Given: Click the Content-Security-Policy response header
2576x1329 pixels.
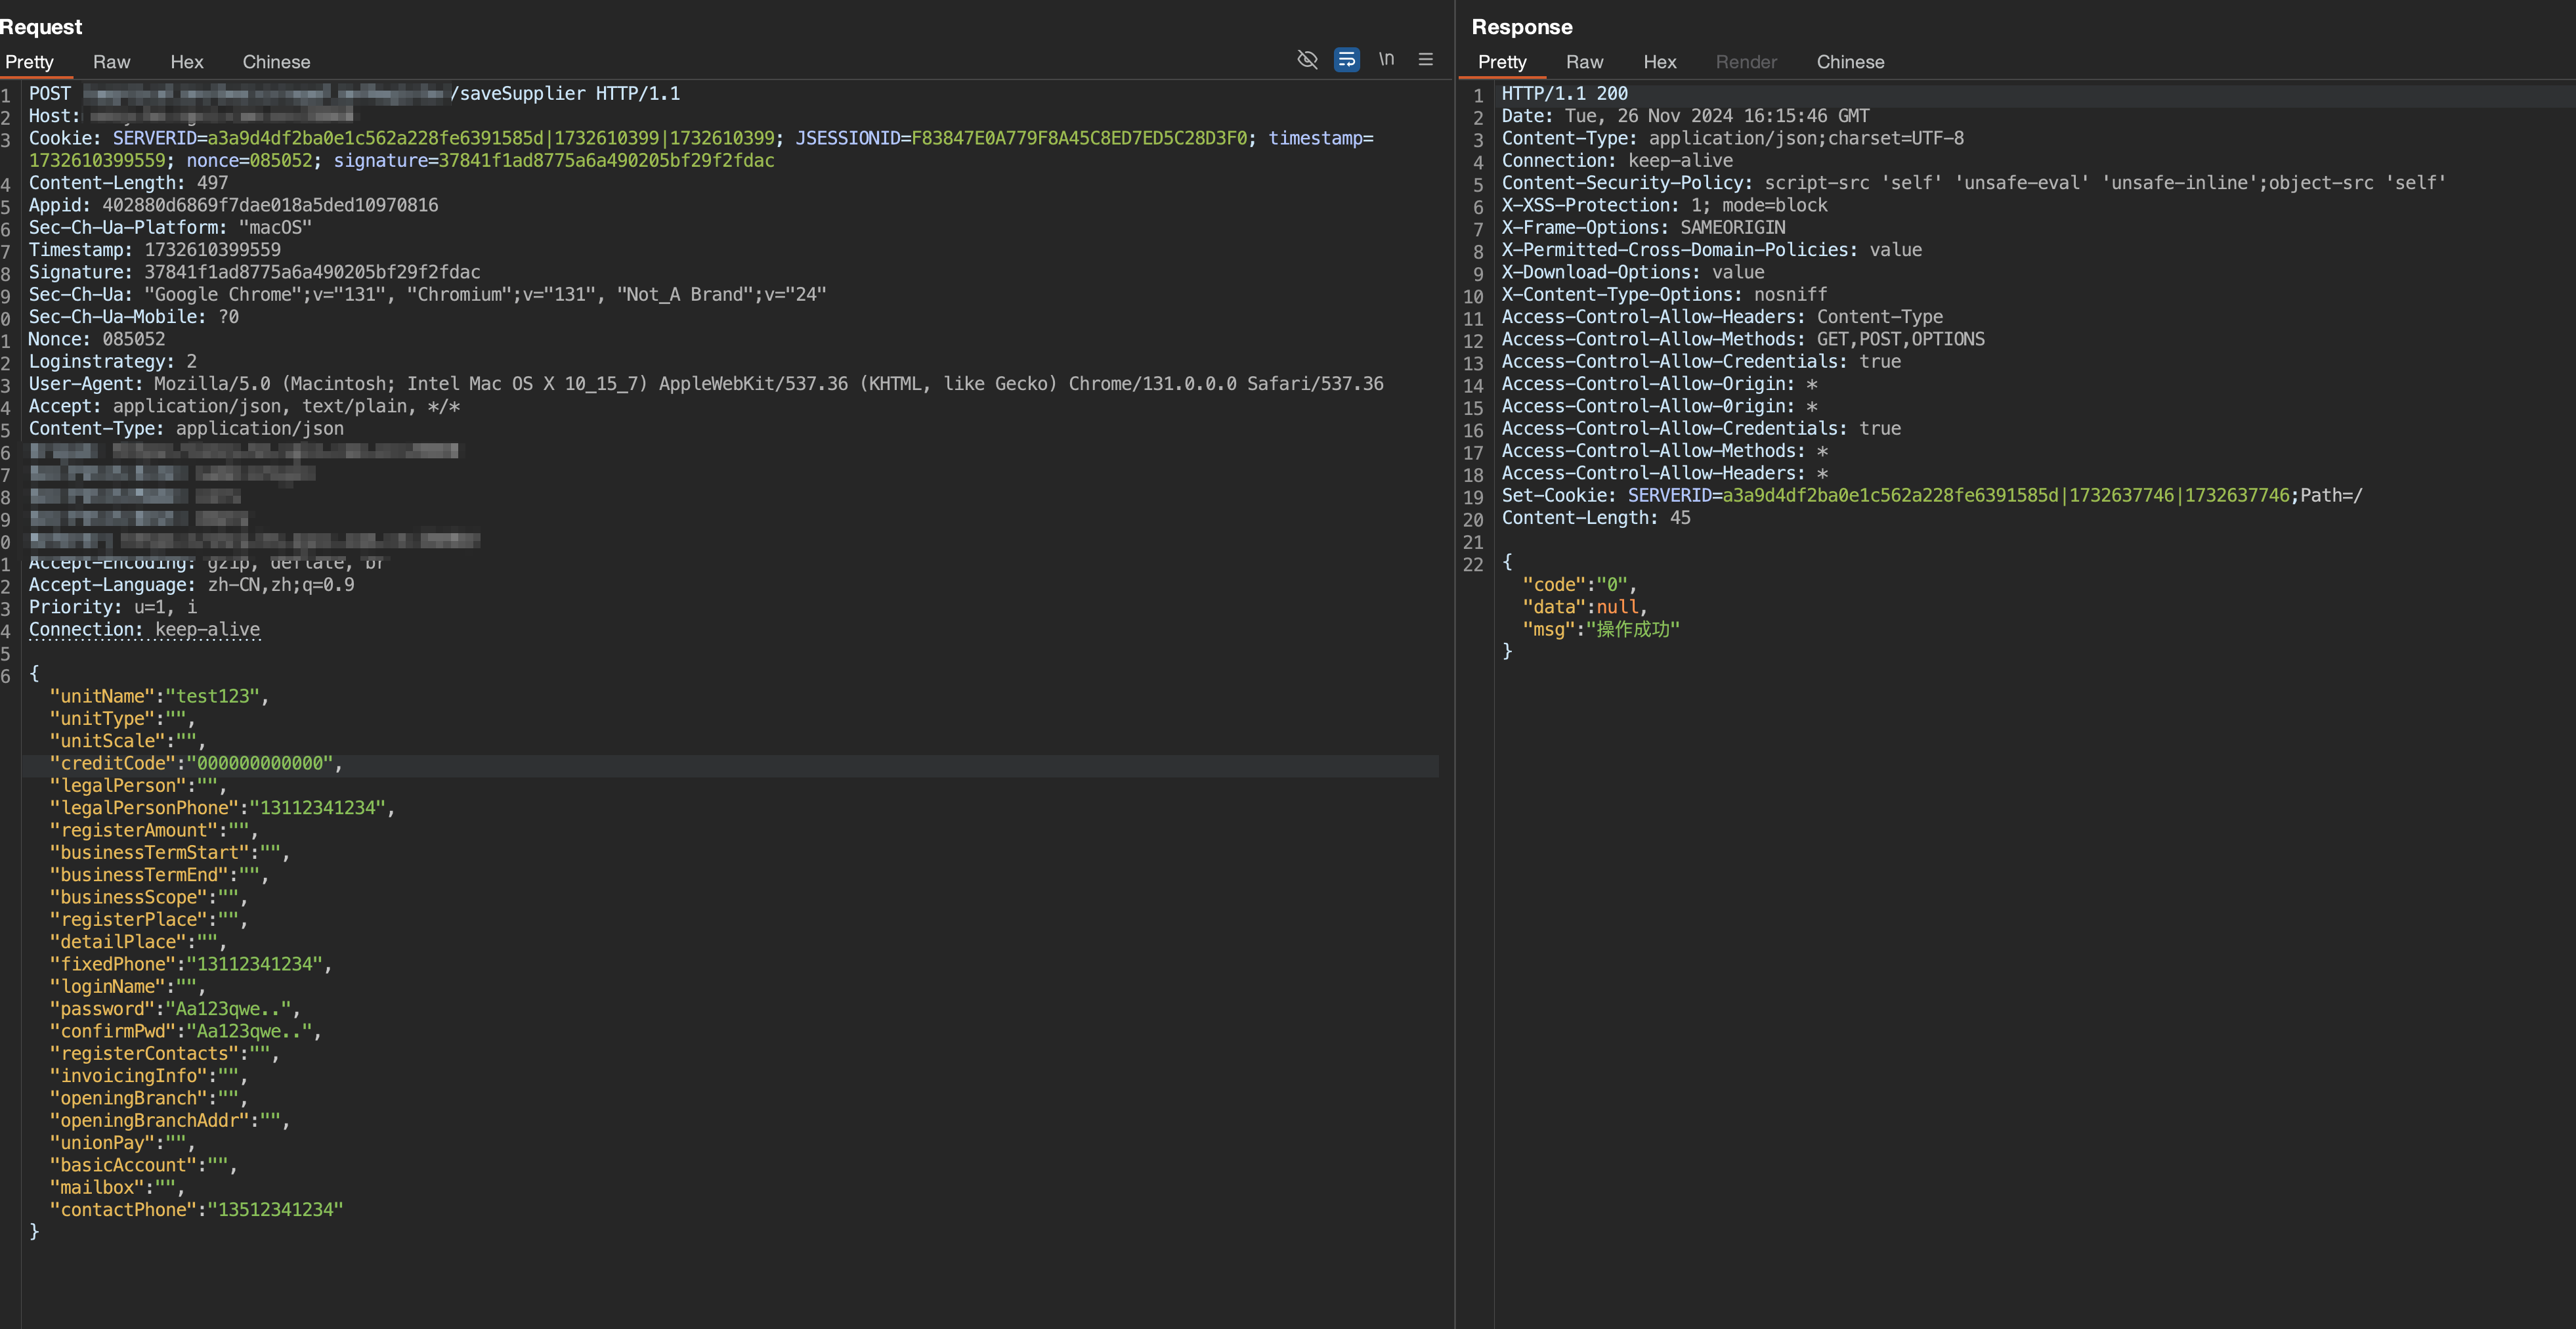Looking at the screenshot, I should (1973, 183).
